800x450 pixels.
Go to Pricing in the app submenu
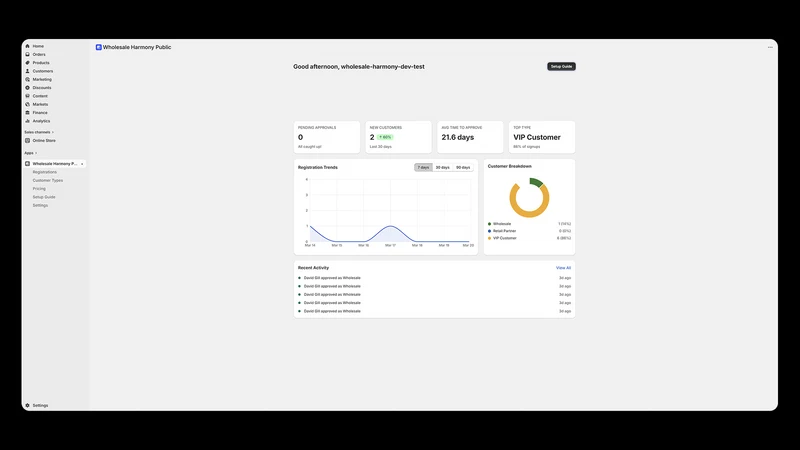39,189
